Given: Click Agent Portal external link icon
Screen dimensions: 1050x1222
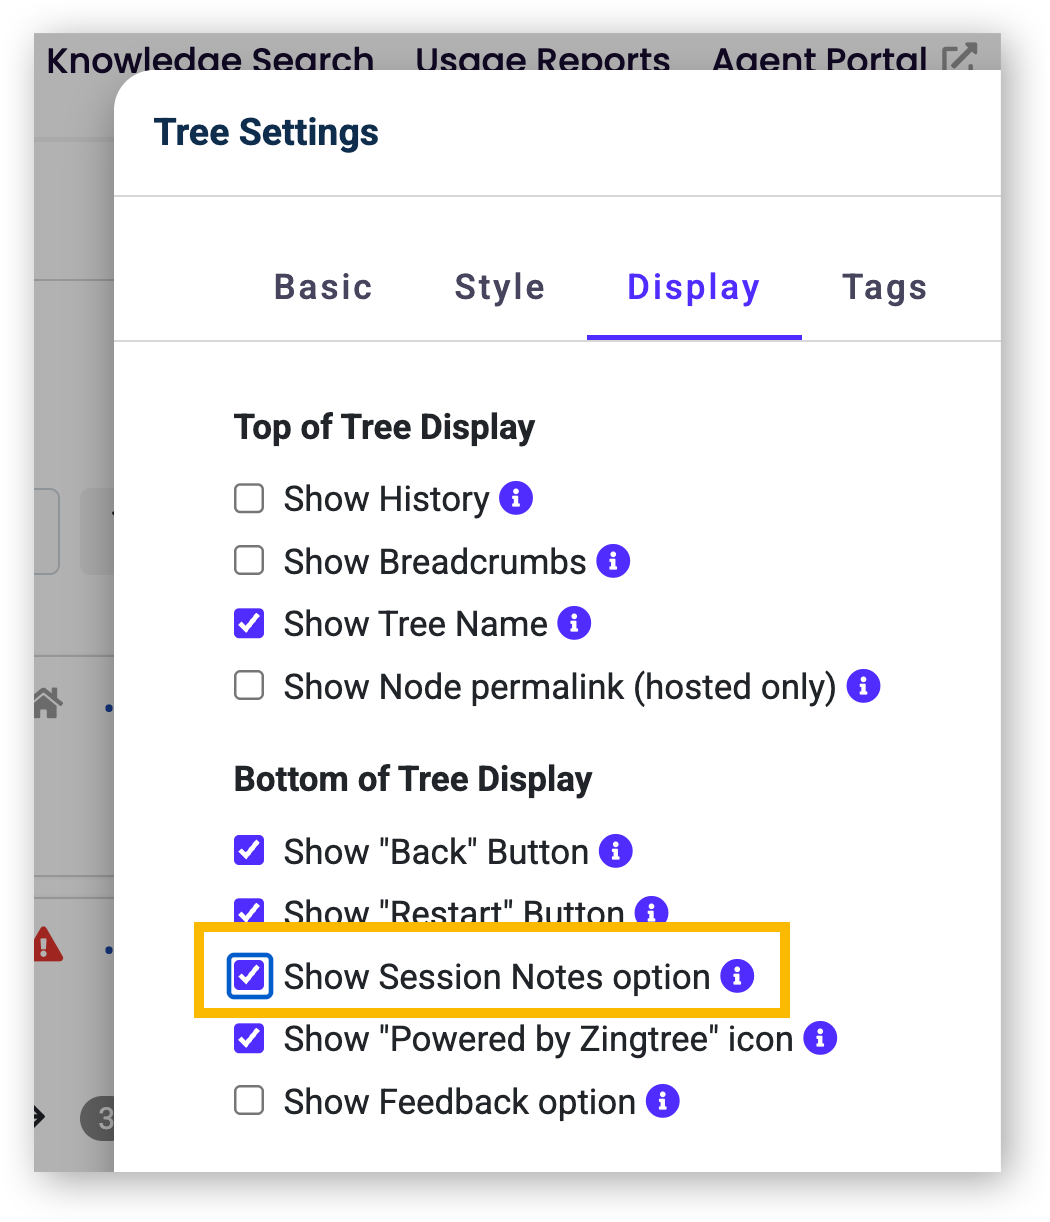Looking at the screenshot, I should coord(959,58).
